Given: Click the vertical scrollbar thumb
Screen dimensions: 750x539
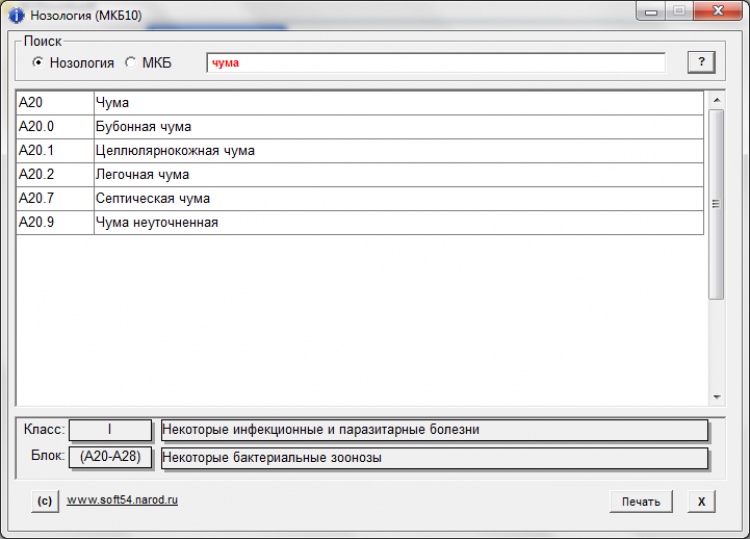Looking at the screenshot, I should 715,203.
